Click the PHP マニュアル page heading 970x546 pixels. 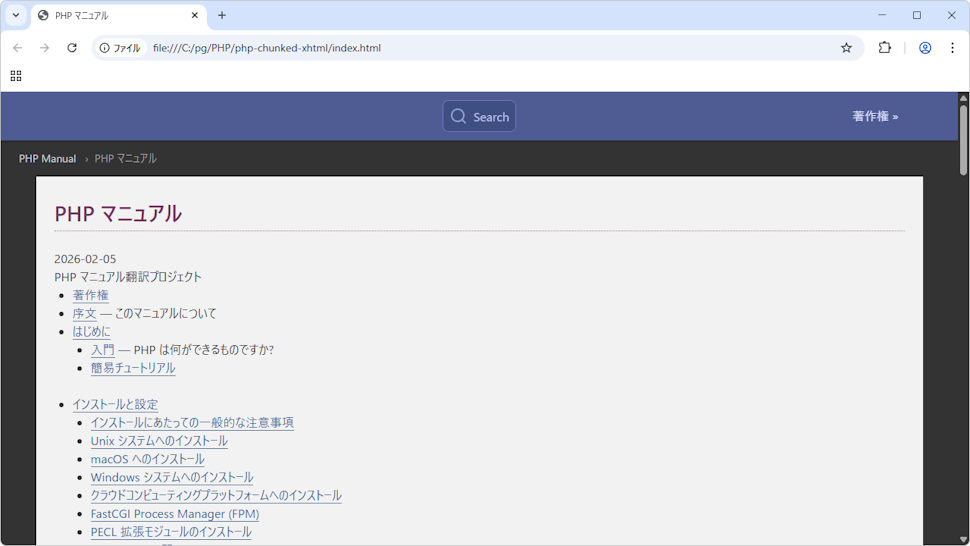[x=118, y=214]
